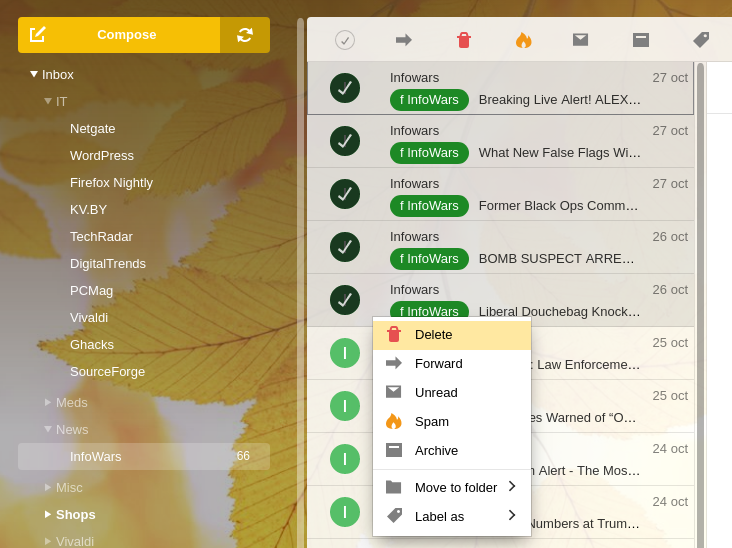The height and width of the screenshot is (548, 732).
Task: Click InfoWars label on 'BOMB SUSPECT' row
Action: [x=429, y=259]
